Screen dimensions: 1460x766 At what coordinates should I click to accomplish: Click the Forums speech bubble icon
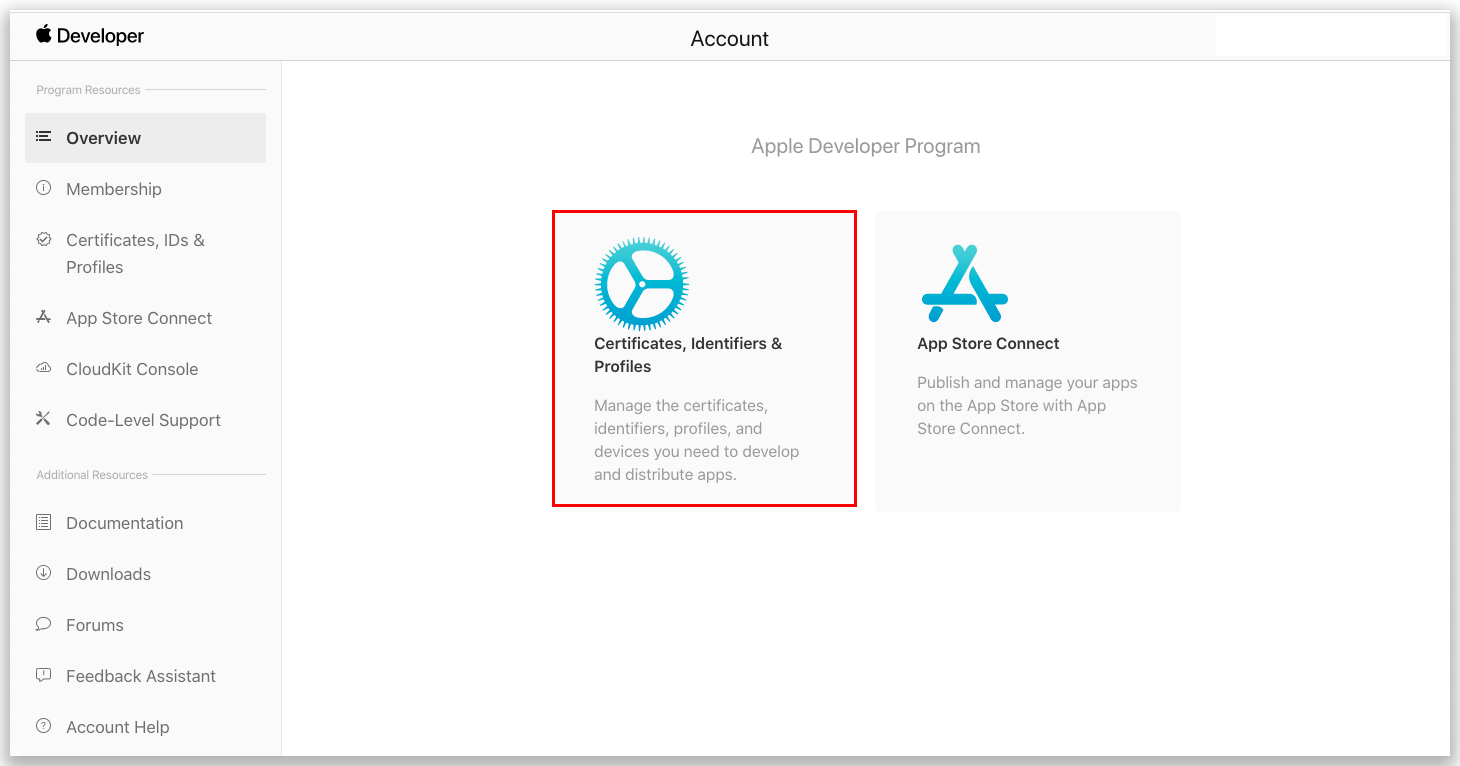point(43,624)
